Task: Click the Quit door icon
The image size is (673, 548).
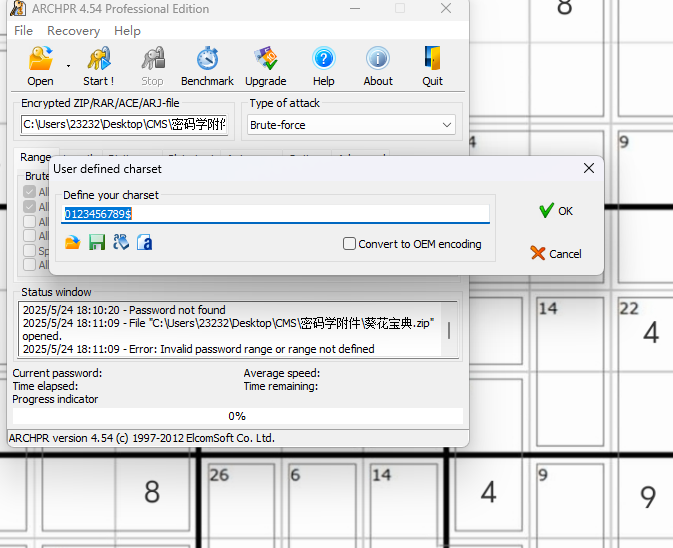Action: [x=432, y=60]
